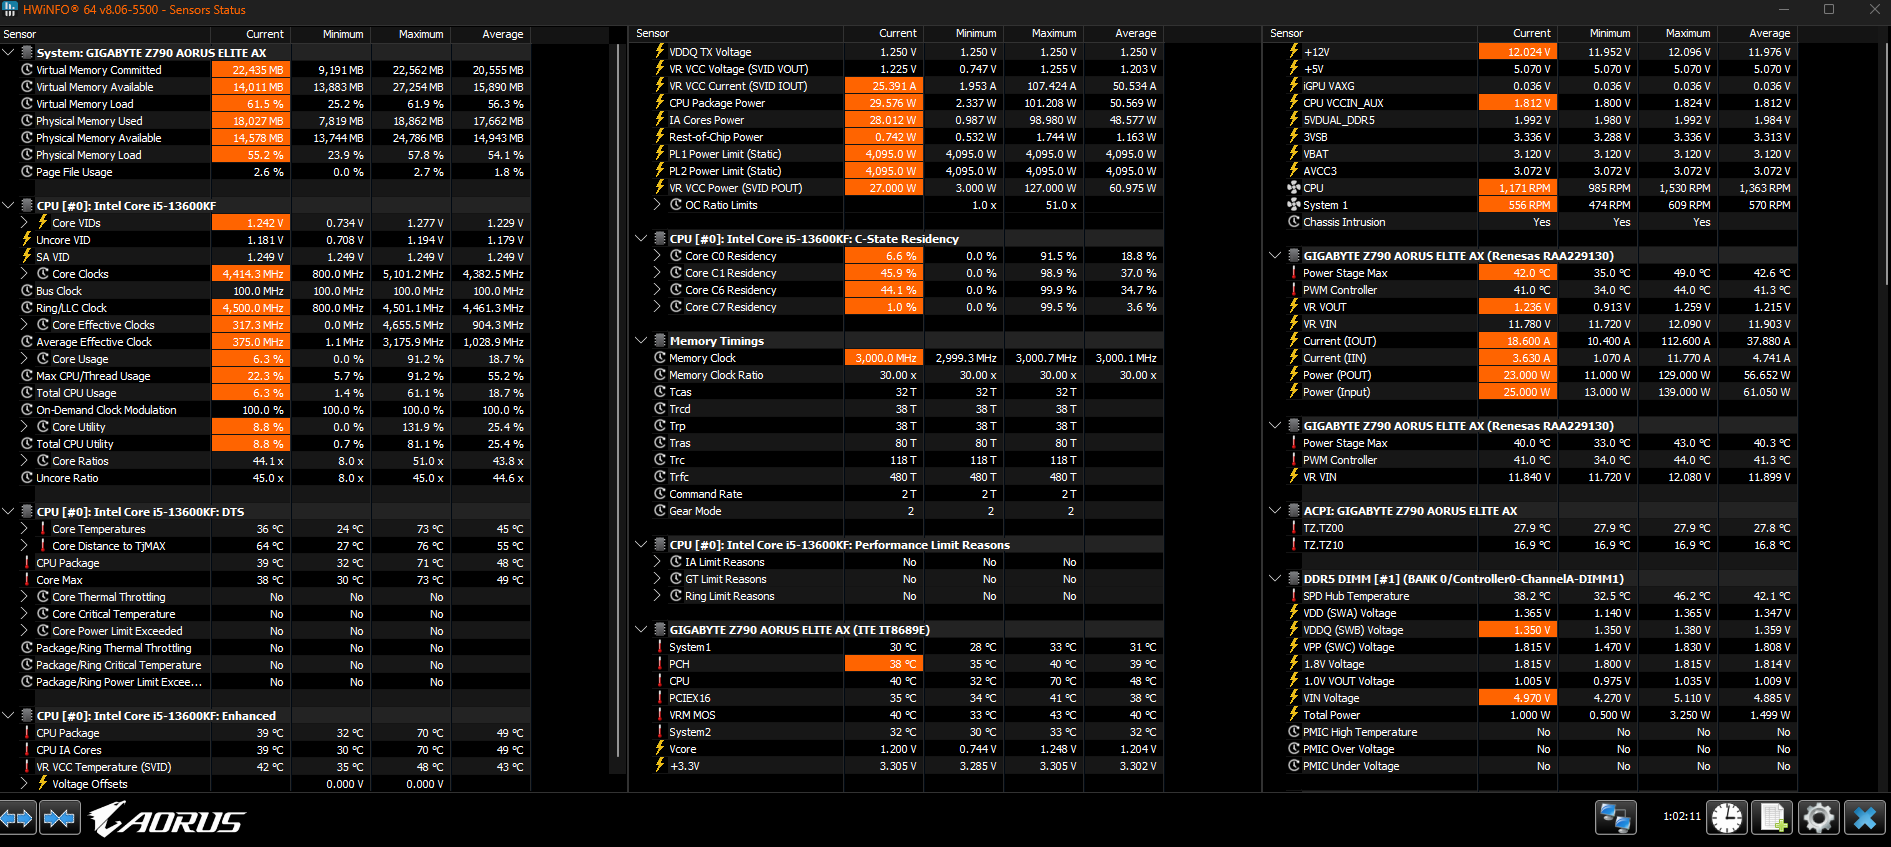1891x847 pixels.
Task: Click the thermometer icon beside PCH
Action: click(x=660, y=664)
